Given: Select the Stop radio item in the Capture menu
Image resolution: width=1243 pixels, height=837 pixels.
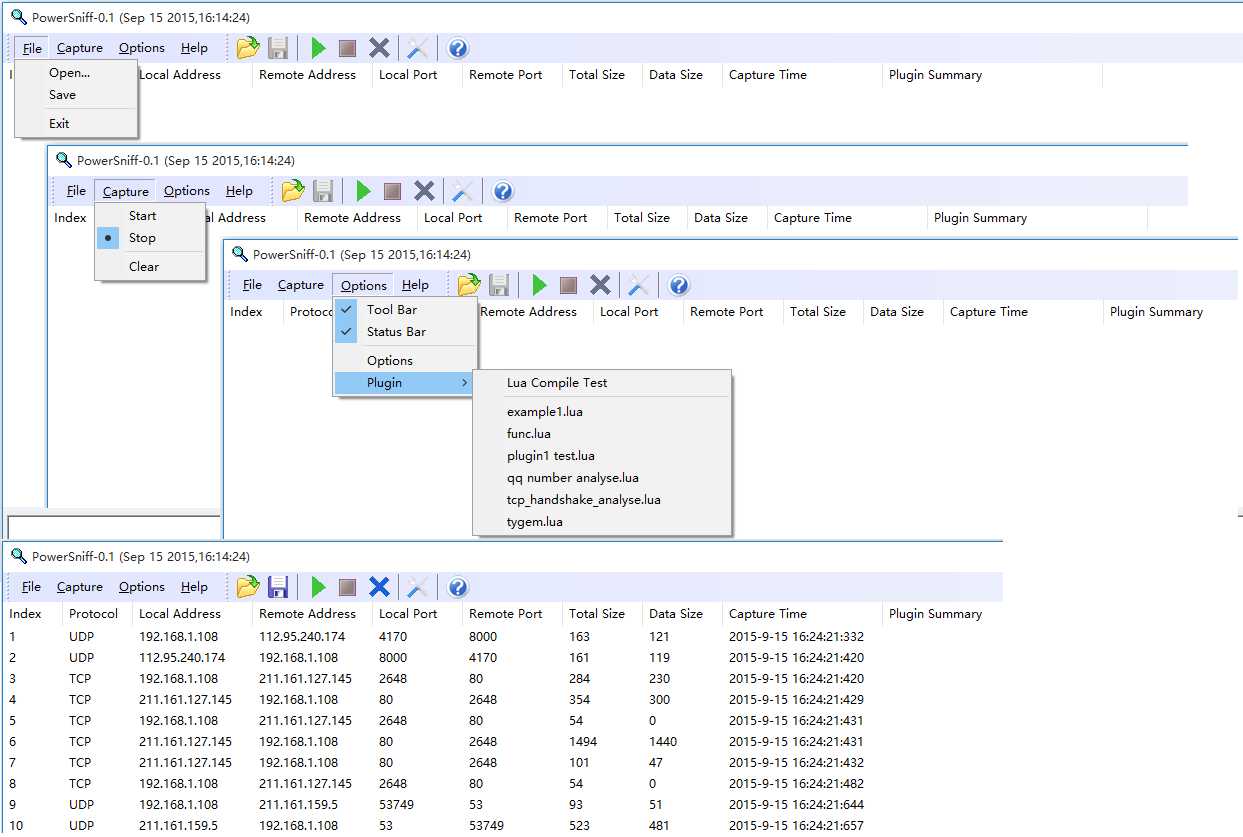Looking at the screenshot, I should [150, 238].
